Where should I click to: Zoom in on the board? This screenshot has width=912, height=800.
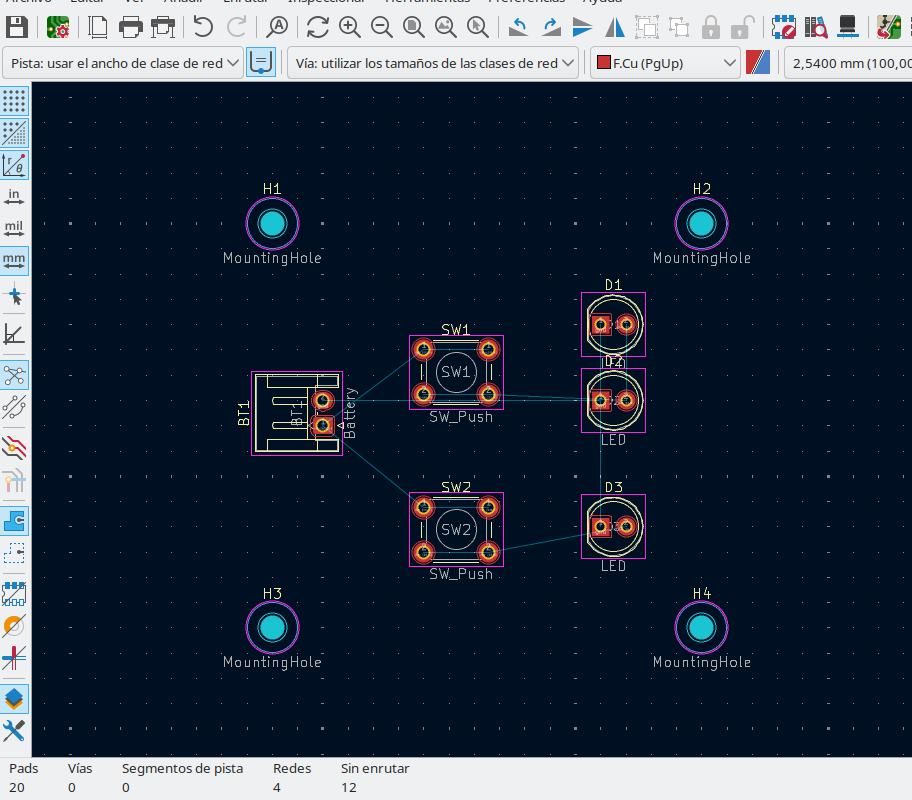[x=350, y=27]
